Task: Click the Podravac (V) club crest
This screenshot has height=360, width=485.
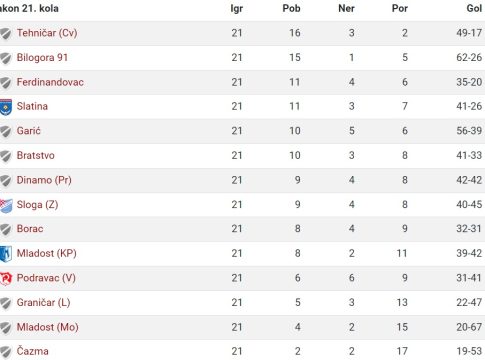Action: click(x=6, y=278)
